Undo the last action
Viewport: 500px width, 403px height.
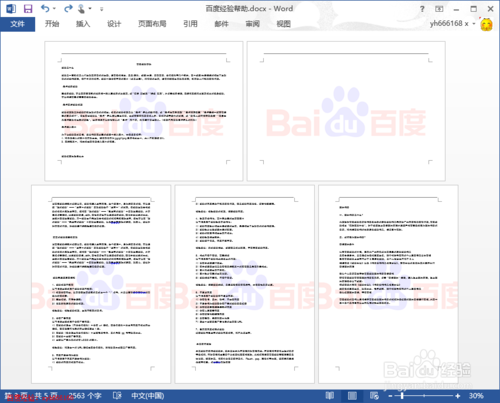(45, 8)
